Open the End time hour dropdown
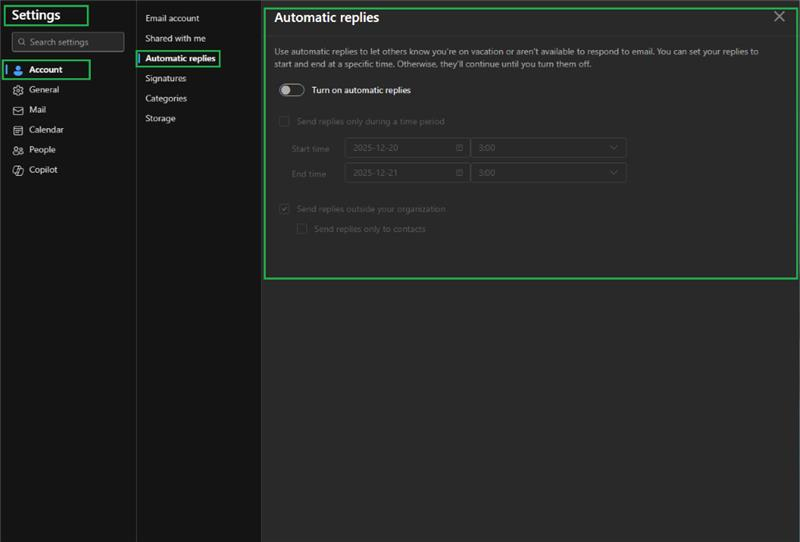This screenshot has height=542, width=800. click(548, 173)
